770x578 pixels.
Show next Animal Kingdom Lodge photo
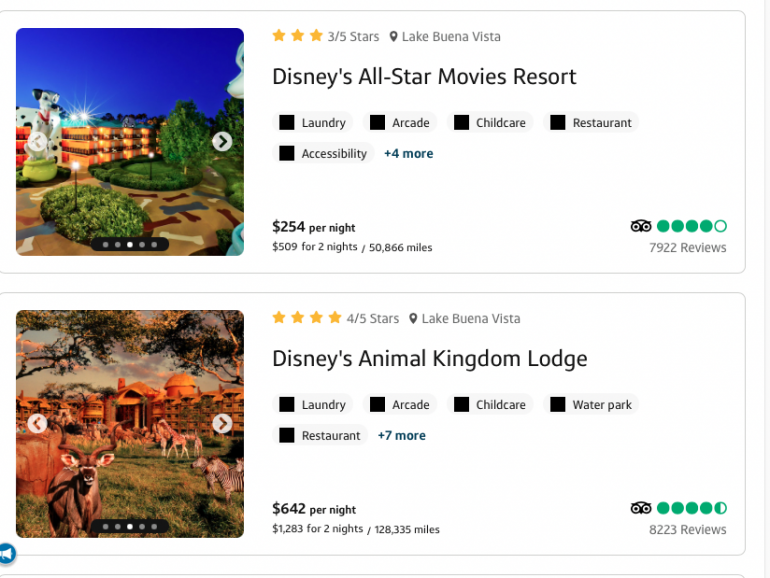coord(222,424)
